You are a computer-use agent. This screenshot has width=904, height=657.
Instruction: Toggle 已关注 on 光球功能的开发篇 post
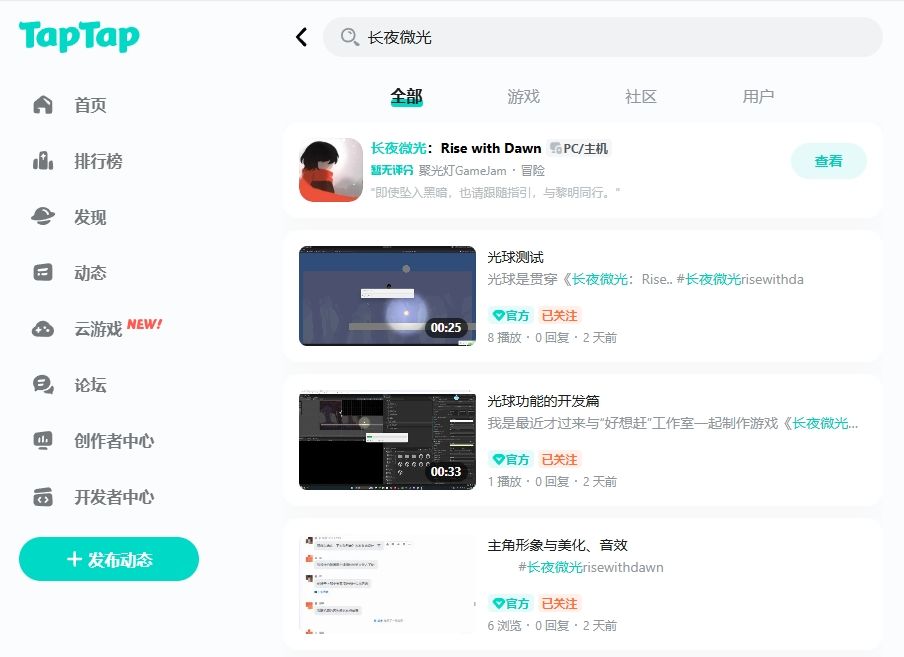click(559, 459)
